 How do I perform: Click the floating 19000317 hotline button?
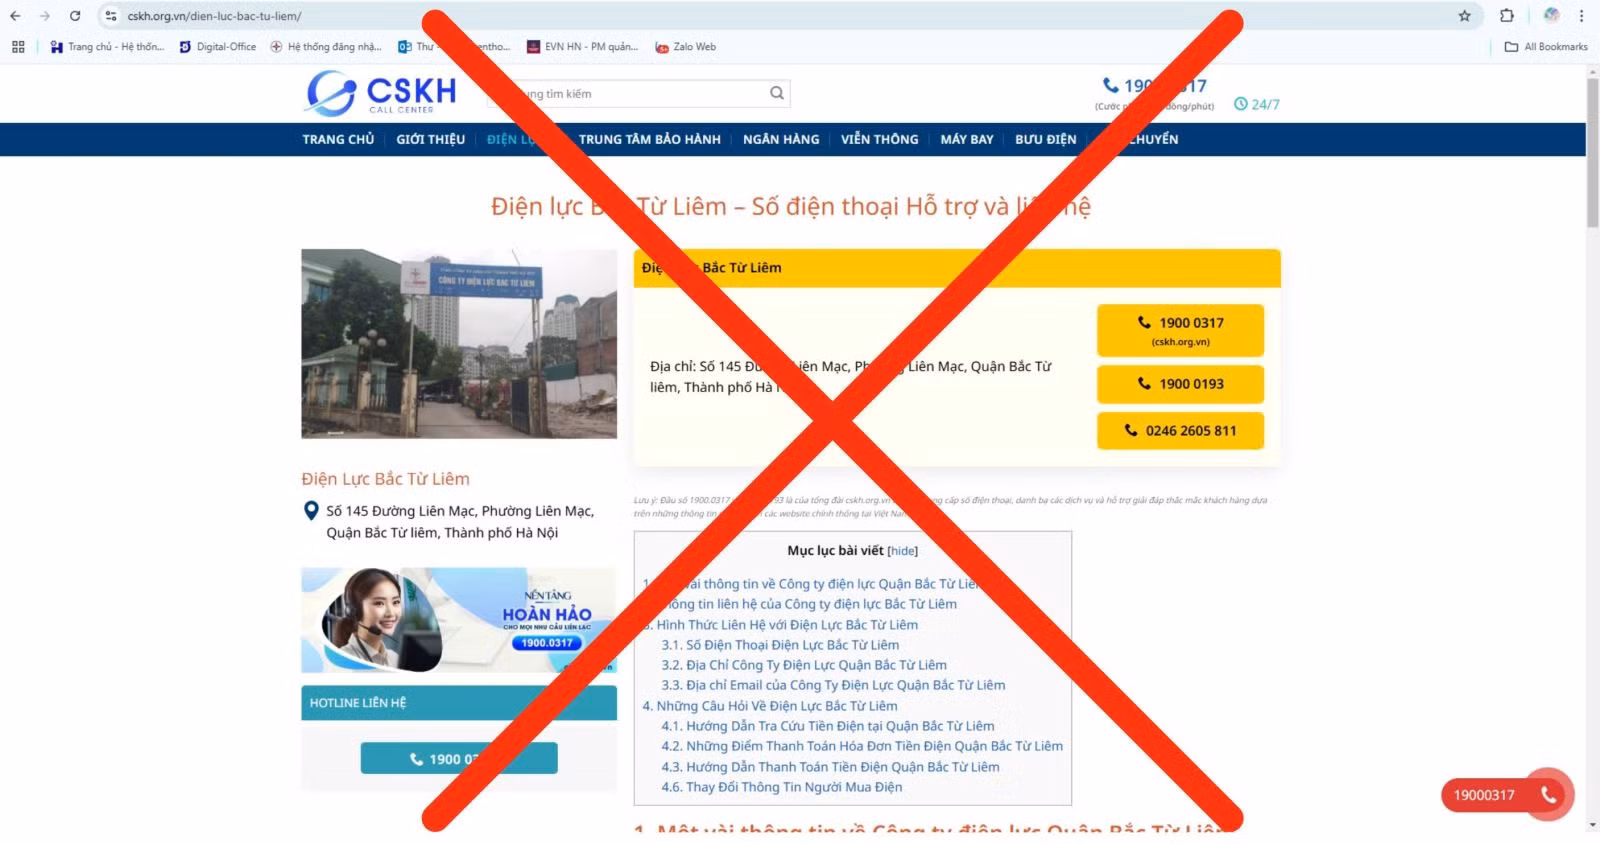(x=1507, y=795)
